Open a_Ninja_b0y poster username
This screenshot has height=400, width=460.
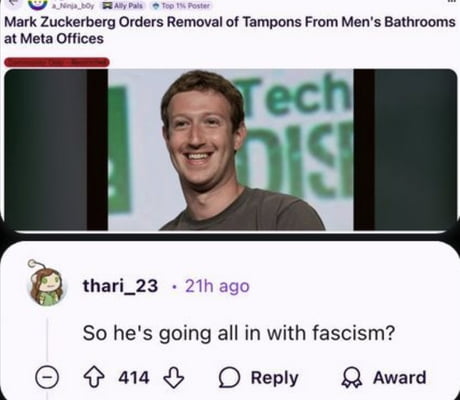tap(73, 6)
